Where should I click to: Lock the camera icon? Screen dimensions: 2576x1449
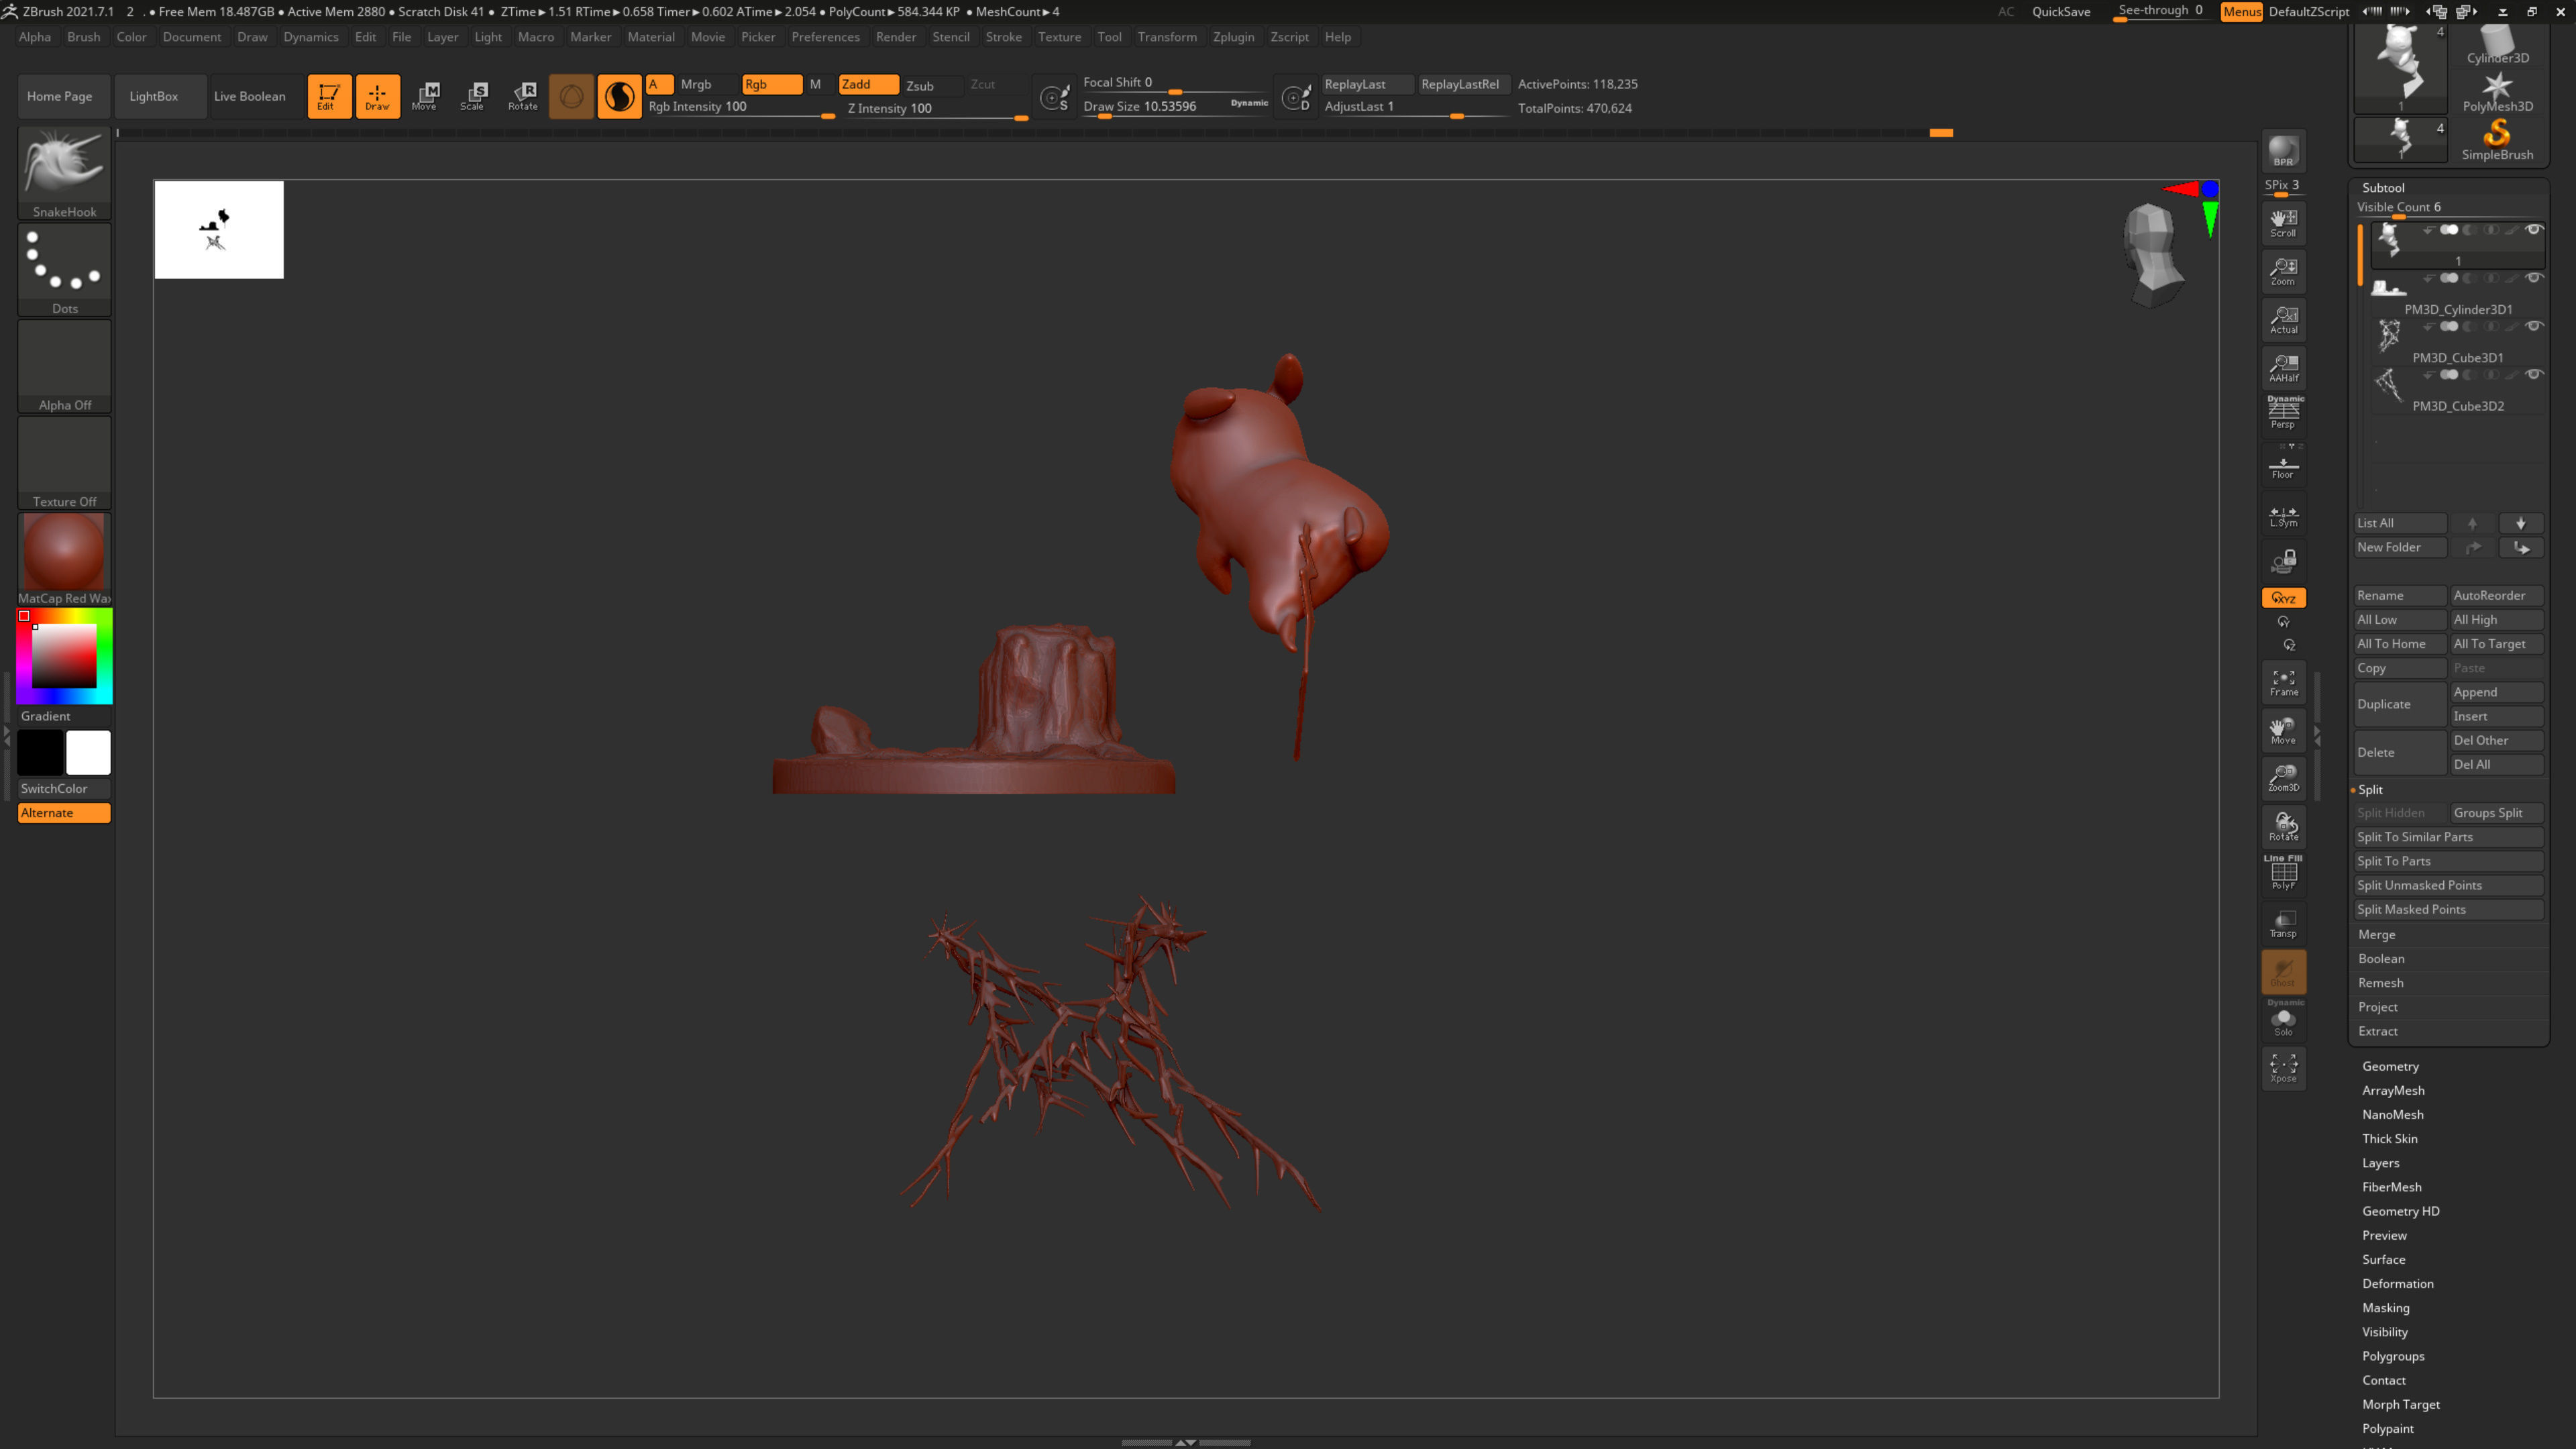[x=2283, y=560]
